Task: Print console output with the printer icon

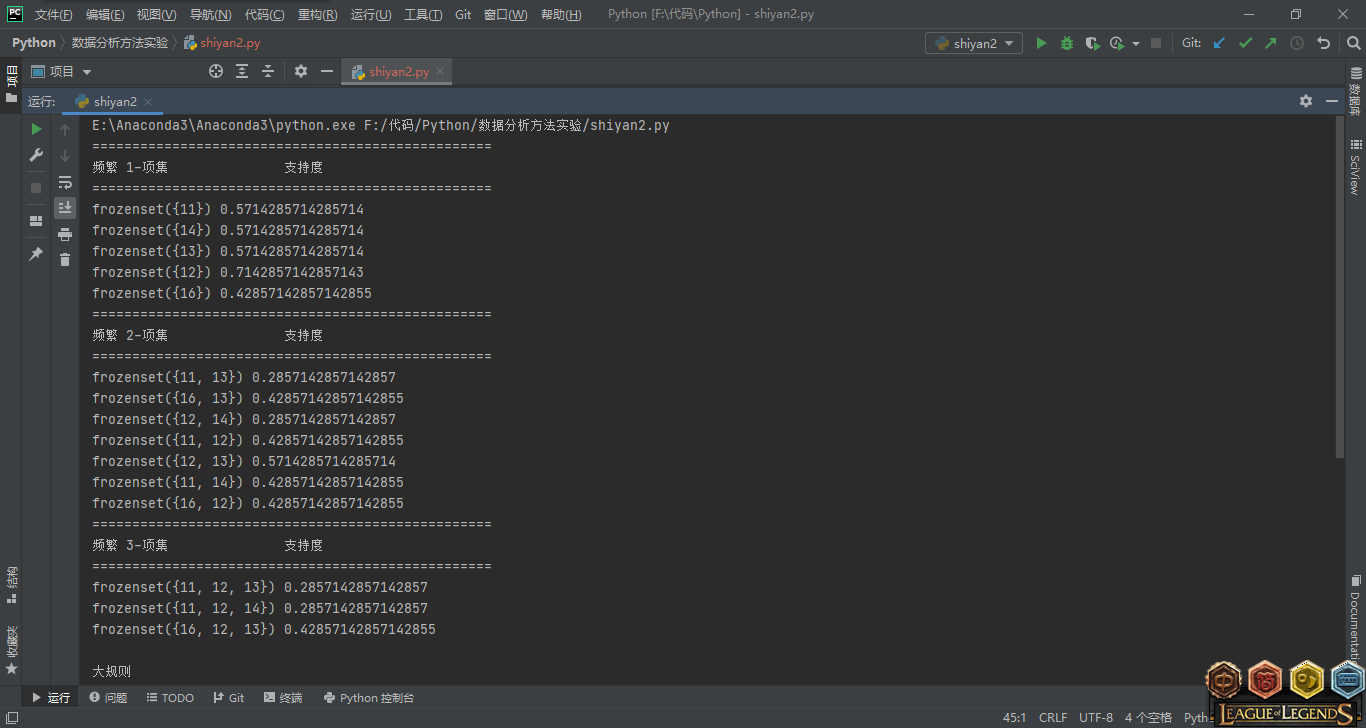Action: pos(65,234)
